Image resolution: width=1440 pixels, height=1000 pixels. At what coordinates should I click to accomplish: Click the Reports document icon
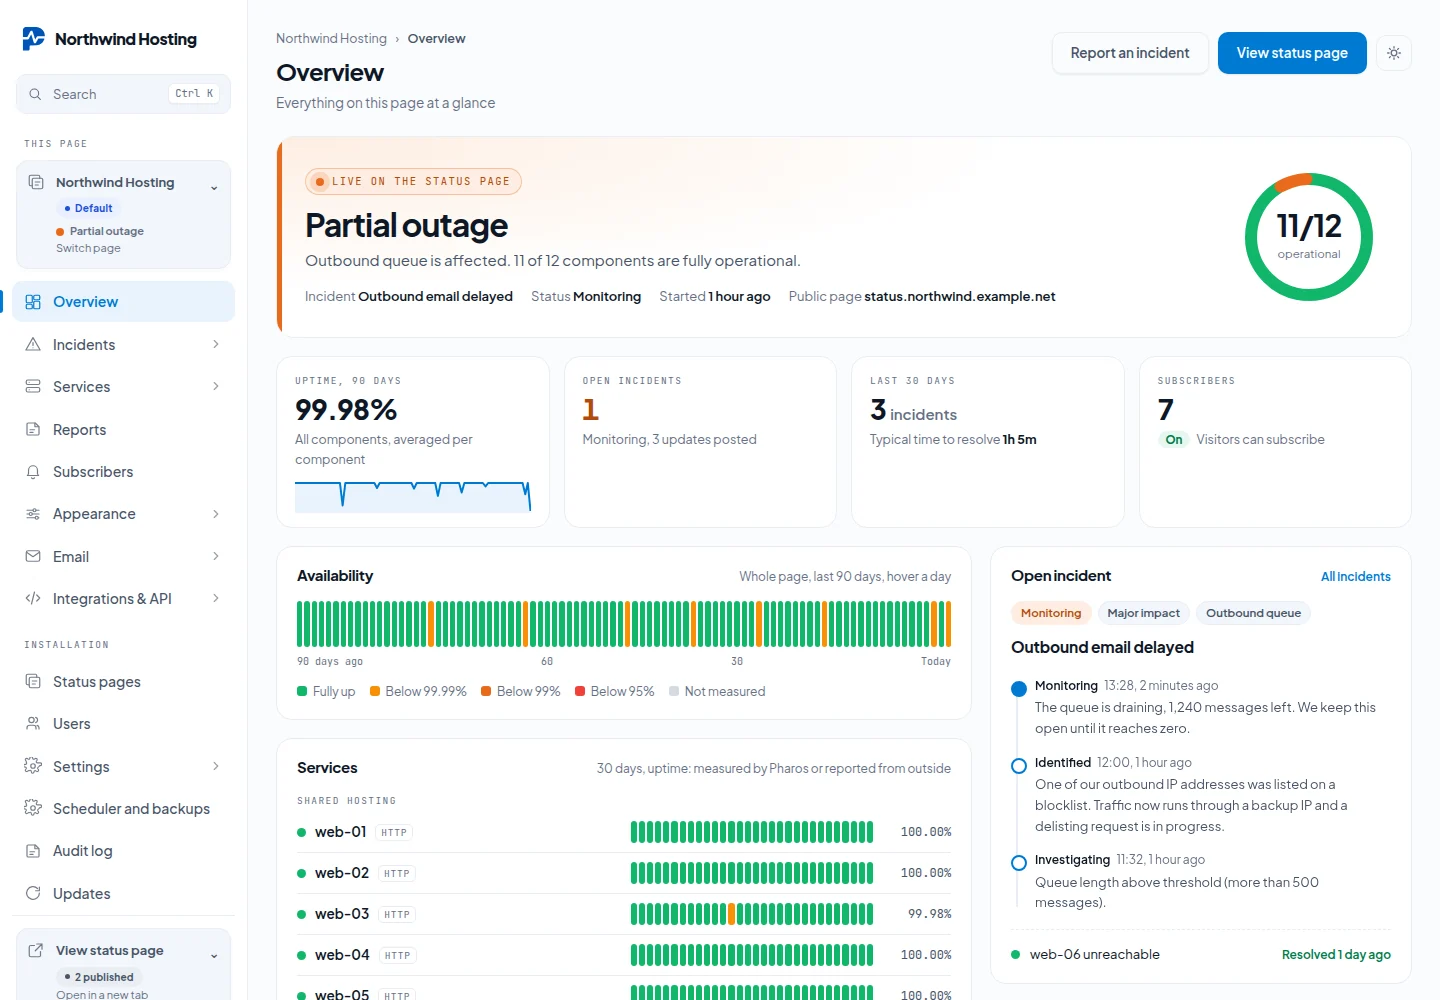[x=33, y=429]
